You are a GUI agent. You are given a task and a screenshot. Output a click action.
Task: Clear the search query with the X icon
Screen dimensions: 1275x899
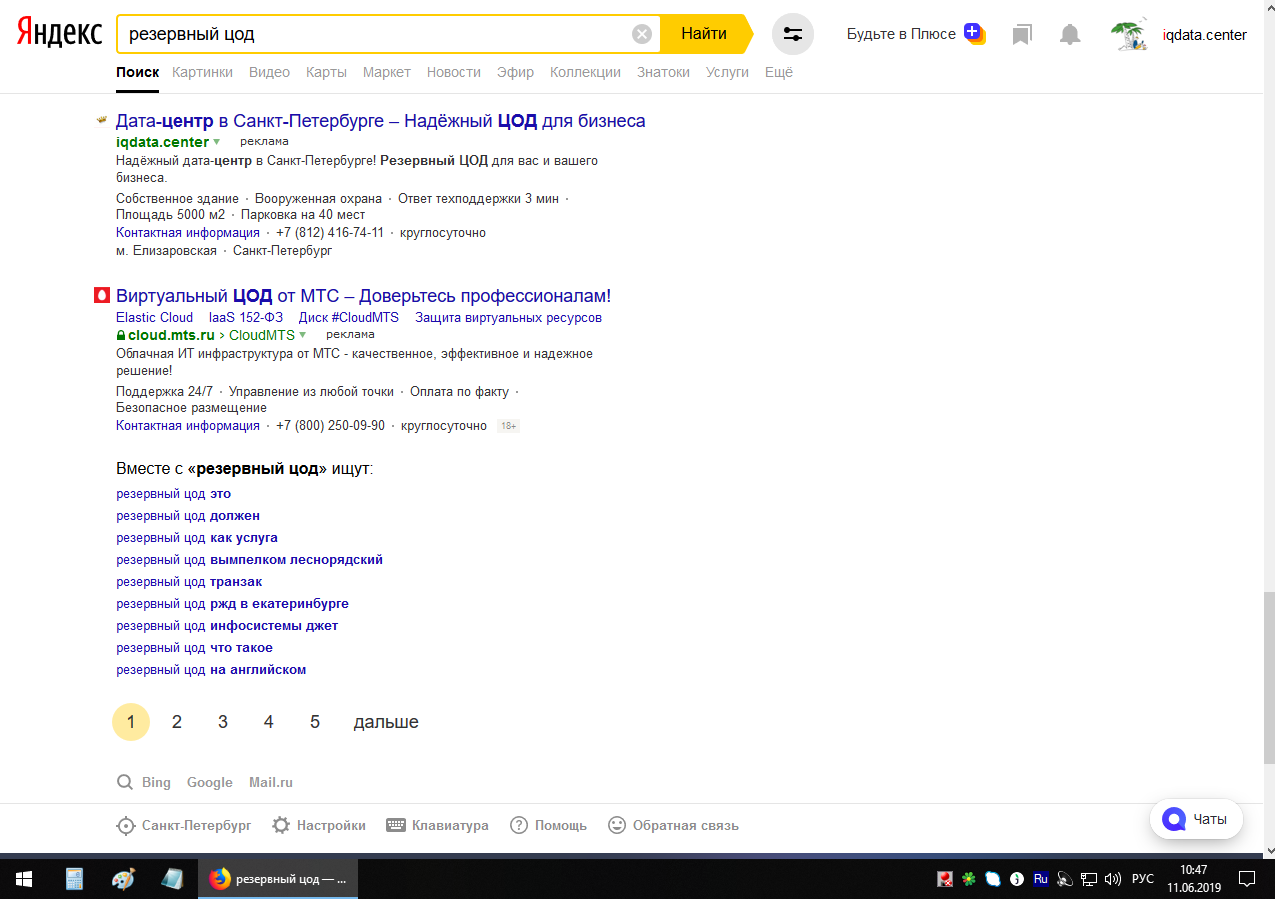(x=642, y=34)
